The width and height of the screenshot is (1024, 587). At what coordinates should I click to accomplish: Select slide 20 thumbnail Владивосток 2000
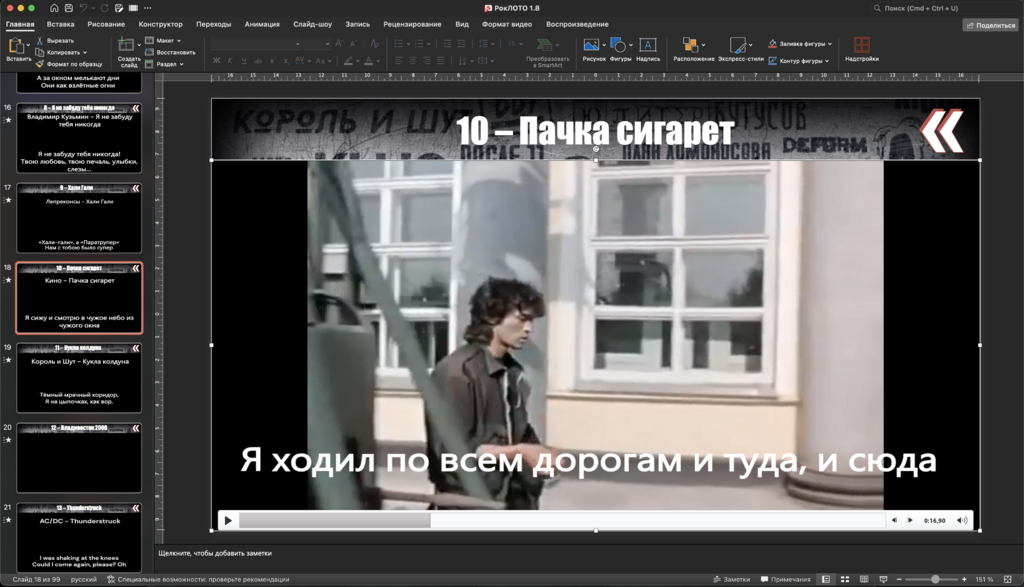pyautogui.click(x=79, y=458)
